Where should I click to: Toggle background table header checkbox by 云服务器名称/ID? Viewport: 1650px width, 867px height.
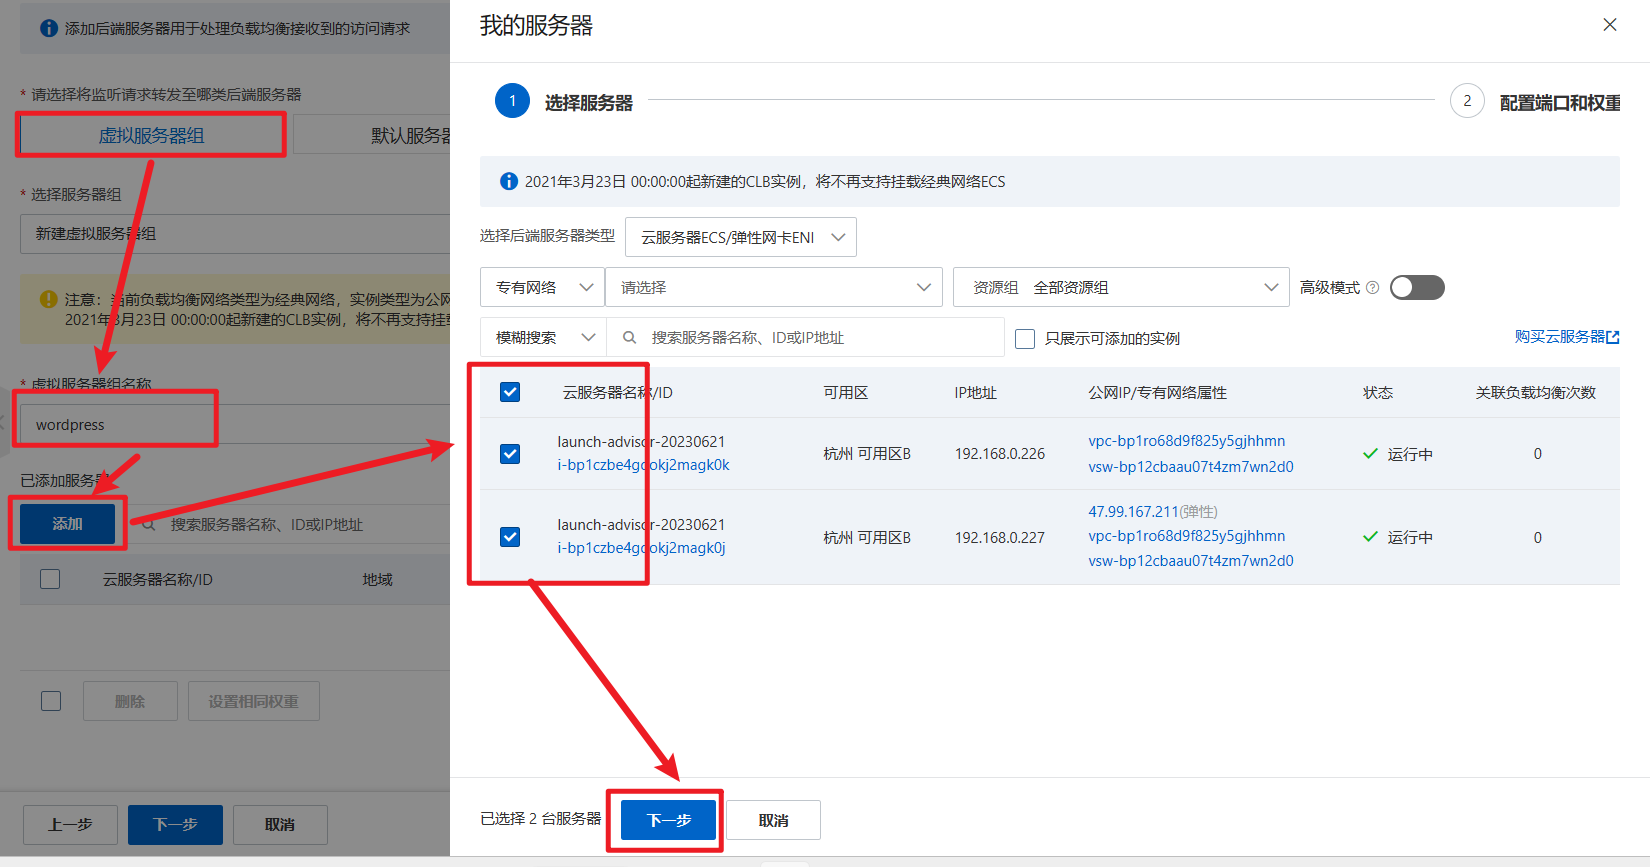50,579
